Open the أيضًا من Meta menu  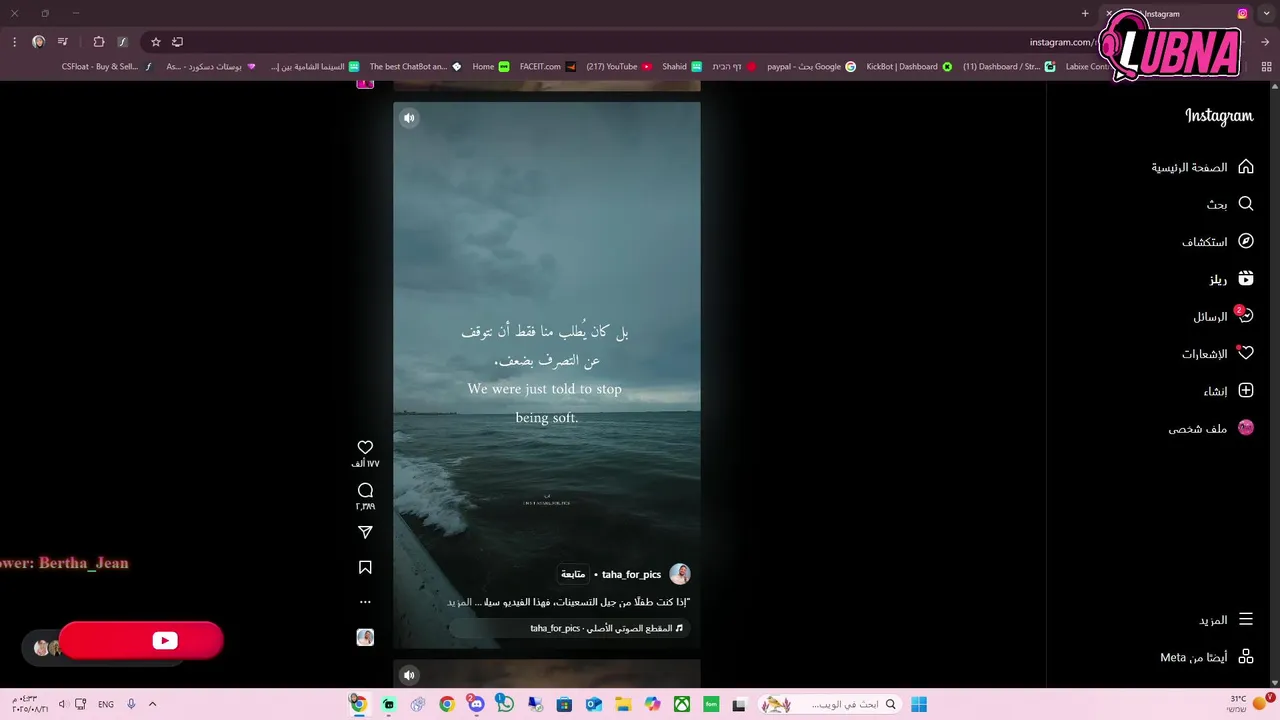[x=1207, y=657]
